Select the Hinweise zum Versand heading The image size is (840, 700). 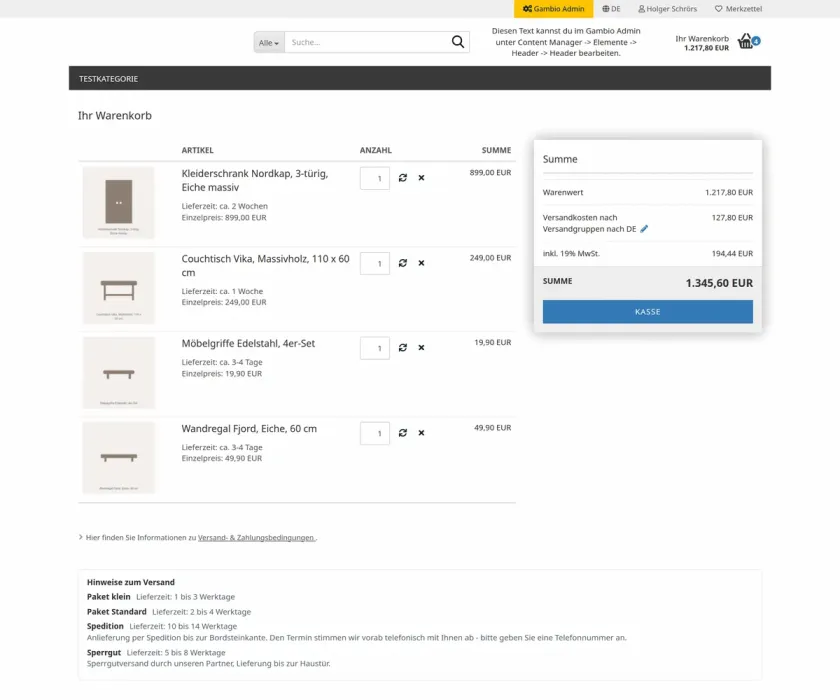coord(131,582)
